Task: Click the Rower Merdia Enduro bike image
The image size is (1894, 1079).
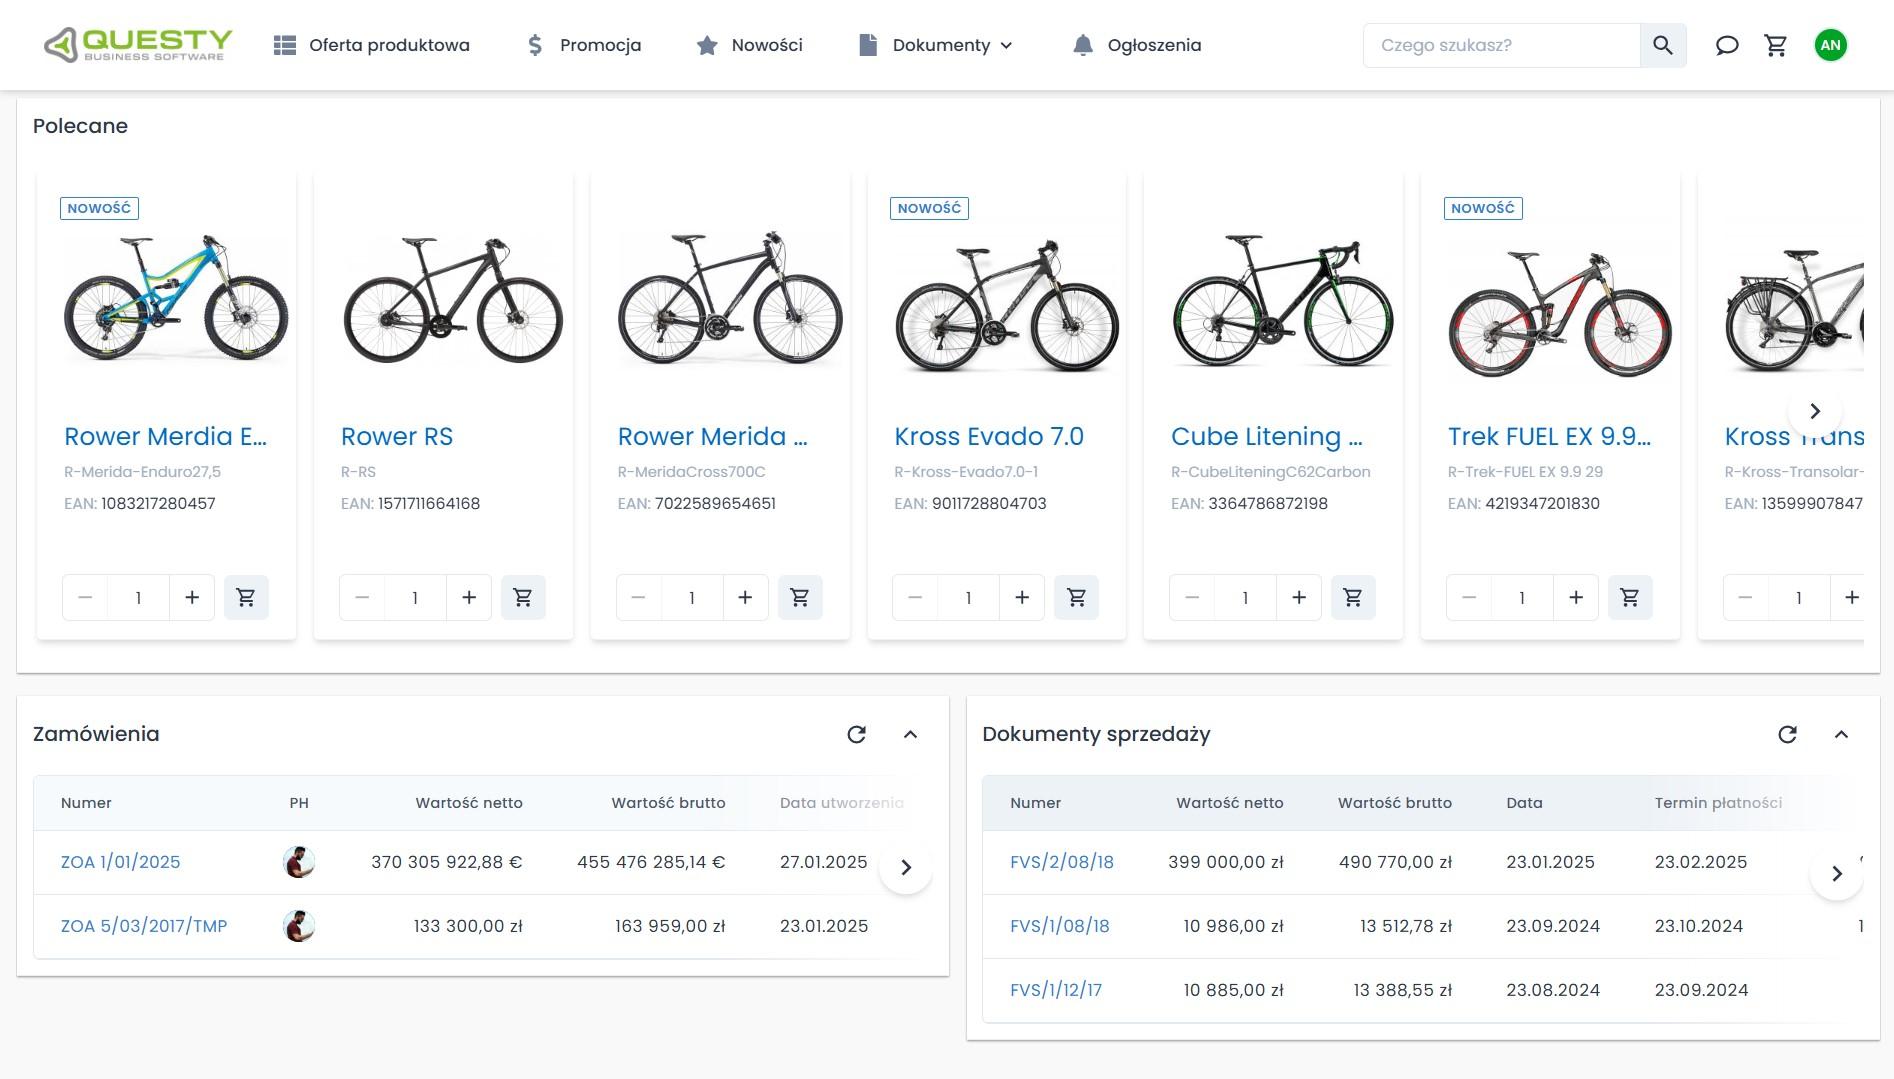Action: point(176,297)
